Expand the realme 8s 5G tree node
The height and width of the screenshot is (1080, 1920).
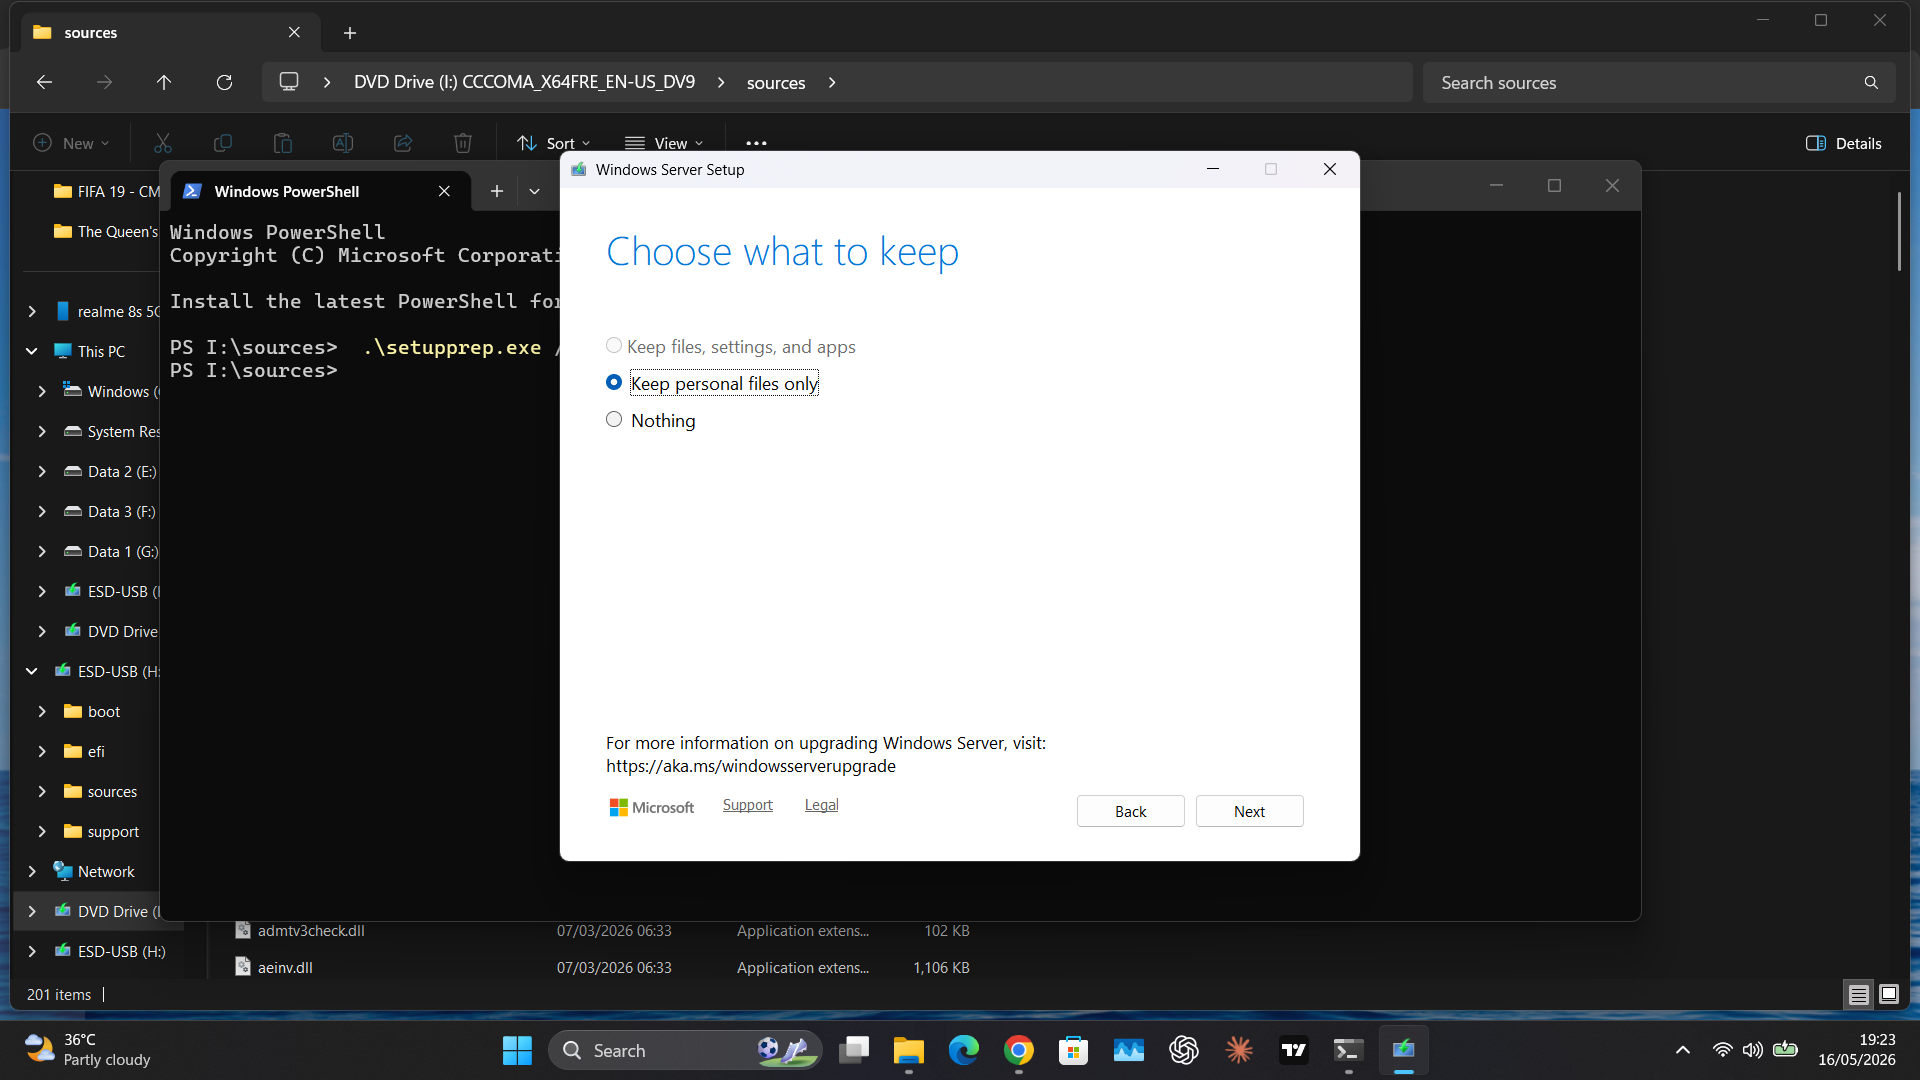pyautogui.click(x=32, y=311)
